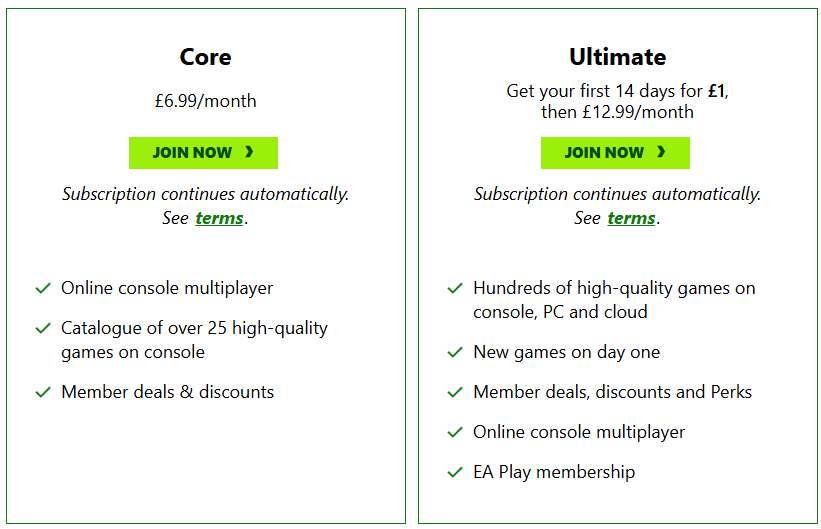This screenshot has width=821, height=529.
Task: Click checkmark next to Catalogue of over 25 games
Action: click(x=43, y=328)
